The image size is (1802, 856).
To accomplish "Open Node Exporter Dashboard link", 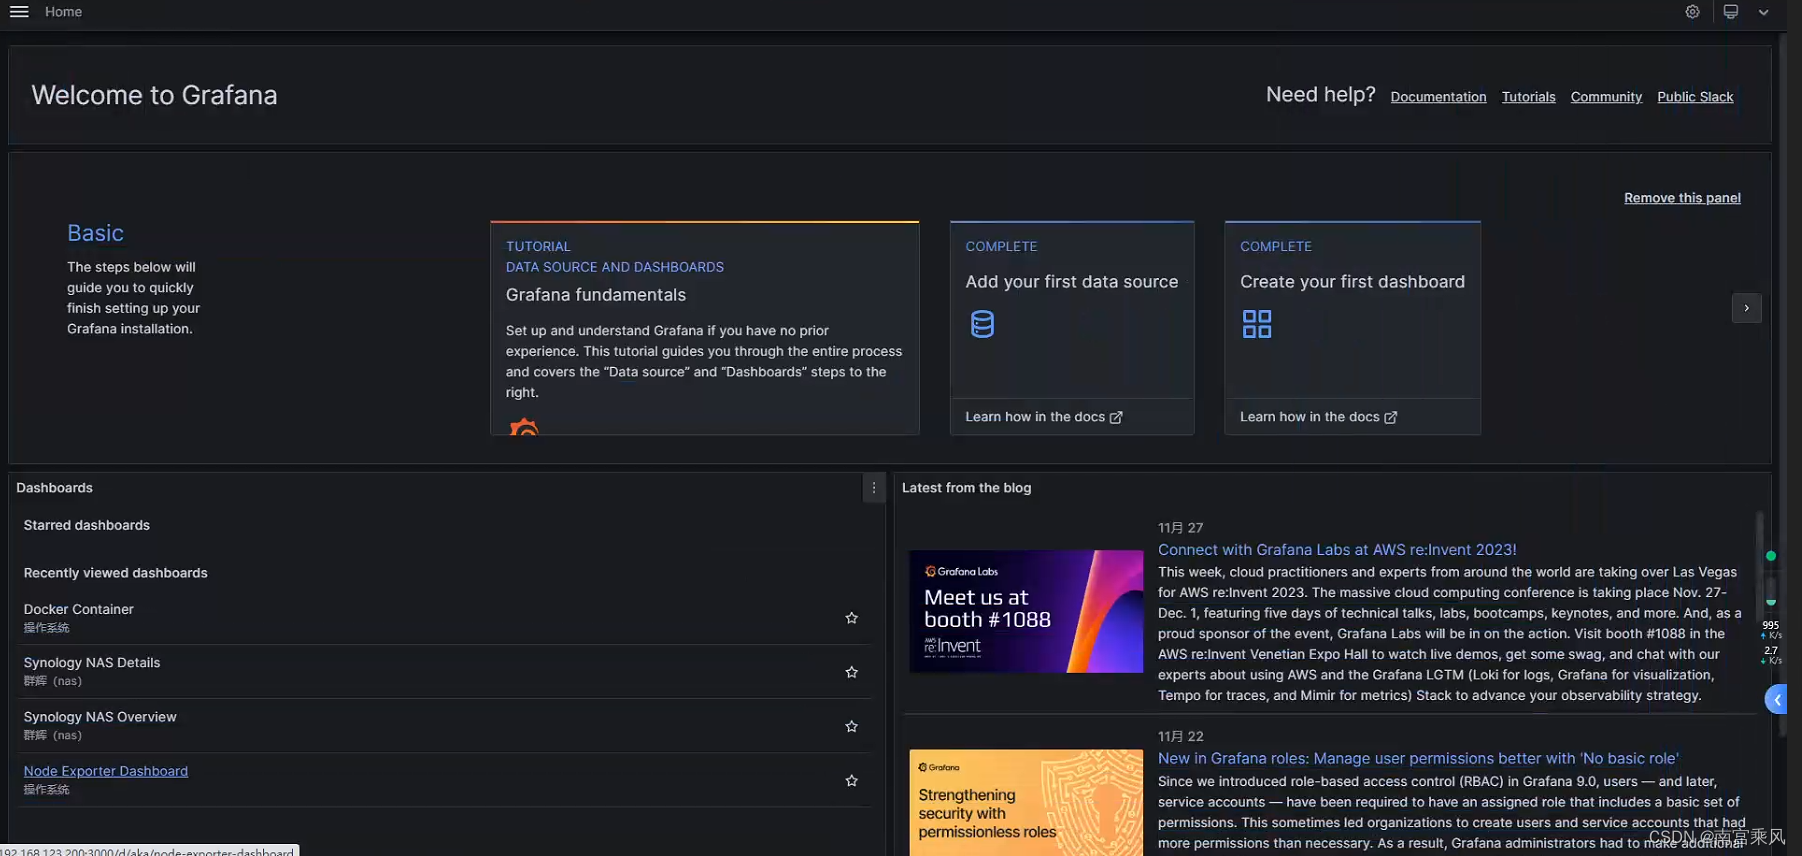I will click(x=106, y=771).
